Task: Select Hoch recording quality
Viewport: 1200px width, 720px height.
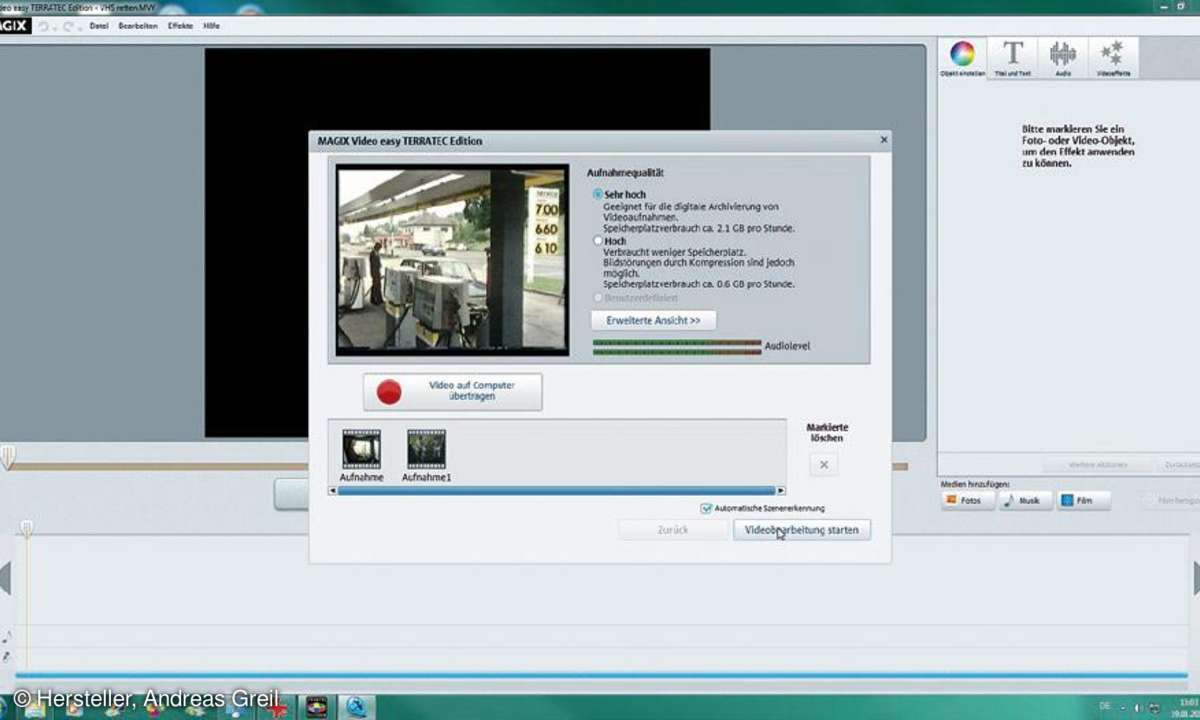Action: click(598, 241)
